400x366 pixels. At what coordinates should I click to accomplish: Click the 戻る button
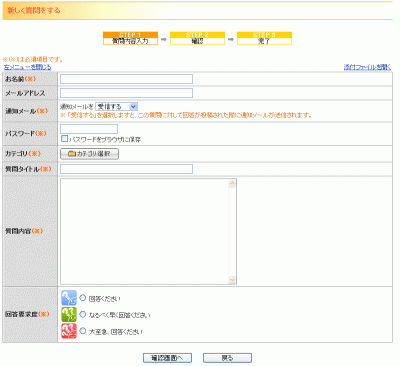point(227,358)
